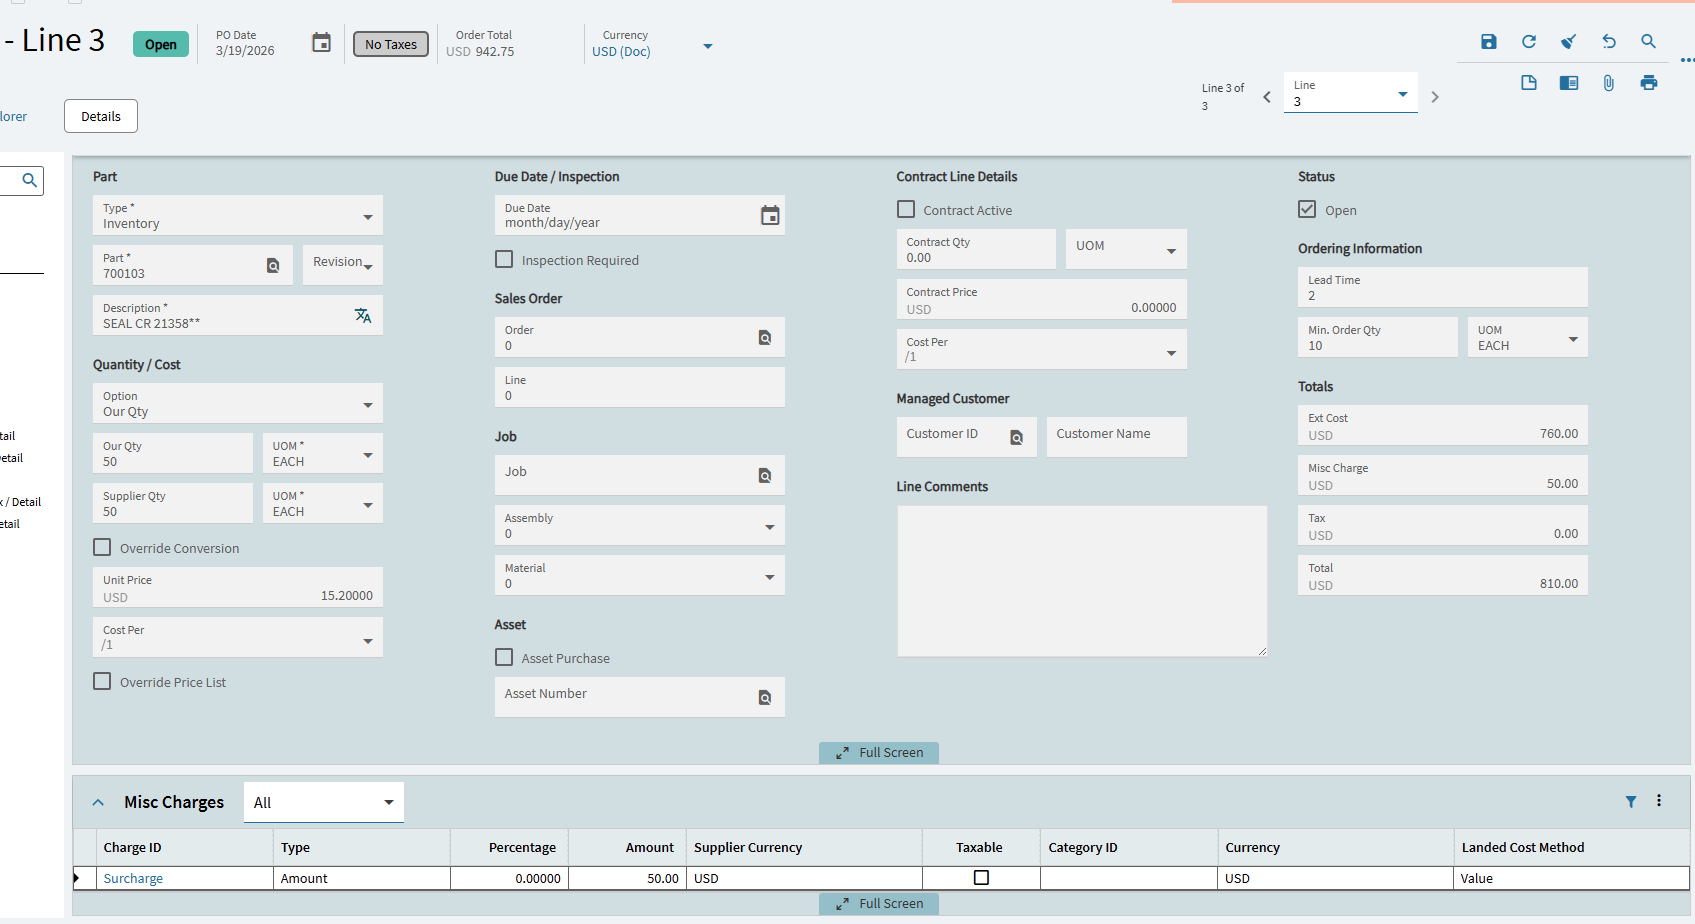Open the PO Date calendar picker
Image resolution: width=1695 pixels, height=924 pixels.
click(x=321, y=42)
